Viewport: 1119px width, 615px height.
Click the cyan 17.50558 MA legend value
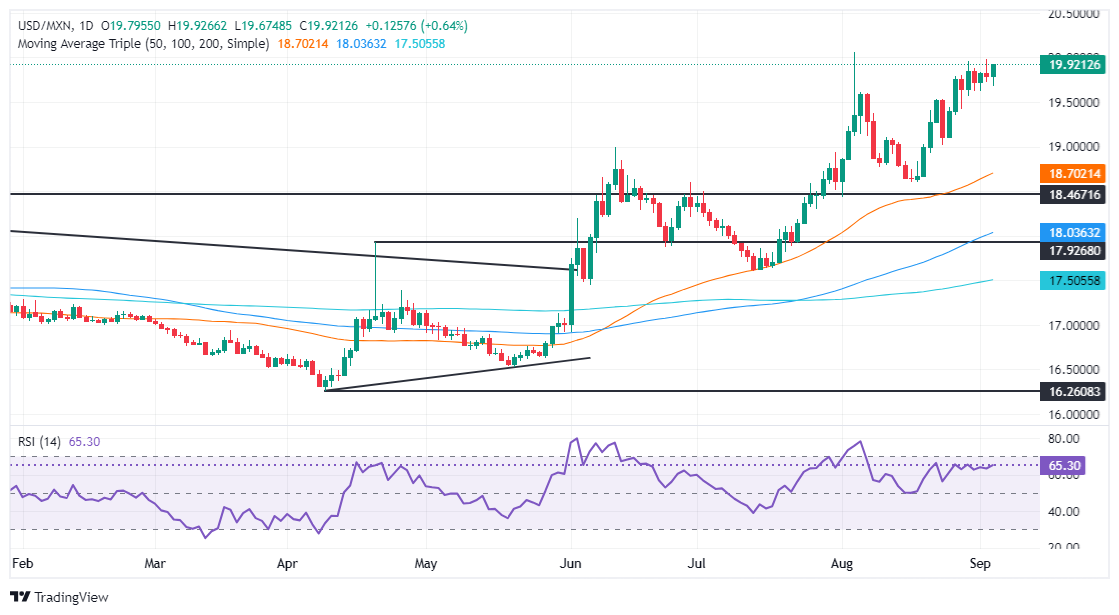point(420,44)
